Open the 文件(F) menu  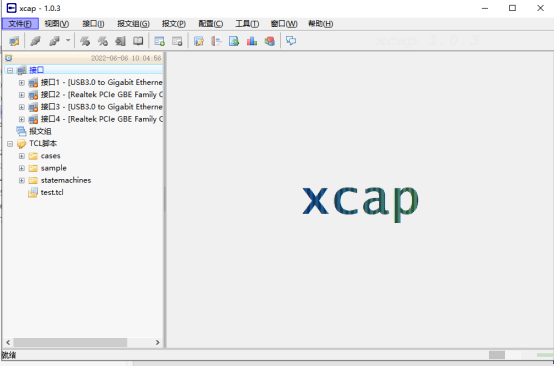[20, 24]
